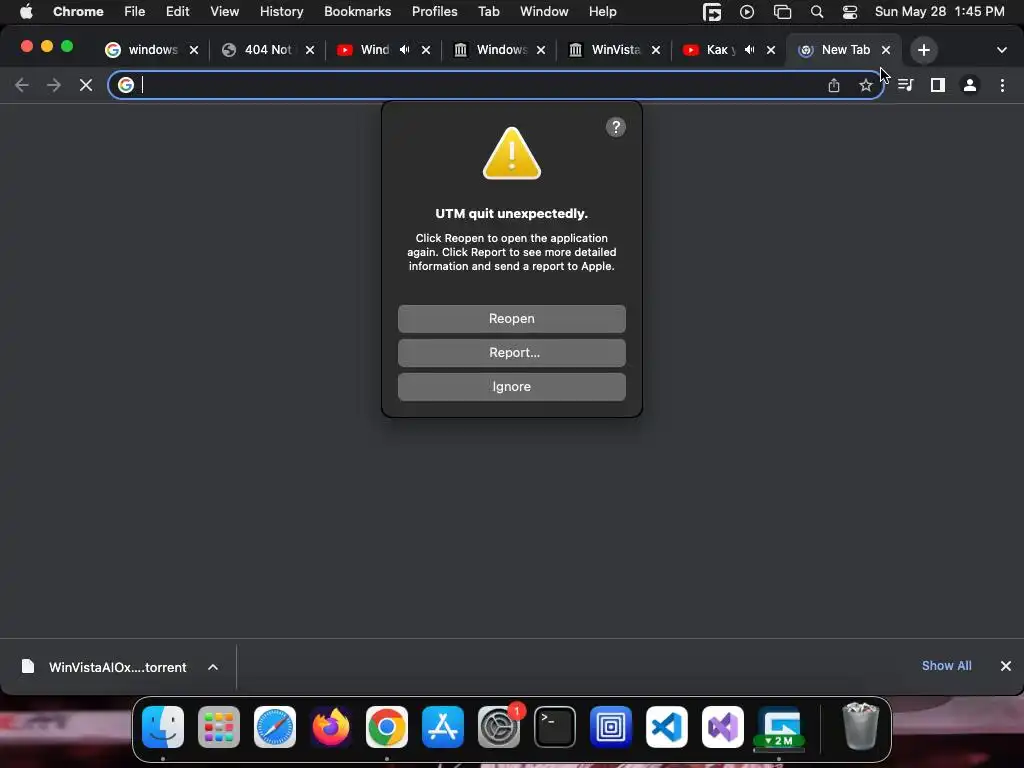
Task: Open WinVistaAIOx torrent download item
Action: click(x=104, y=667)
